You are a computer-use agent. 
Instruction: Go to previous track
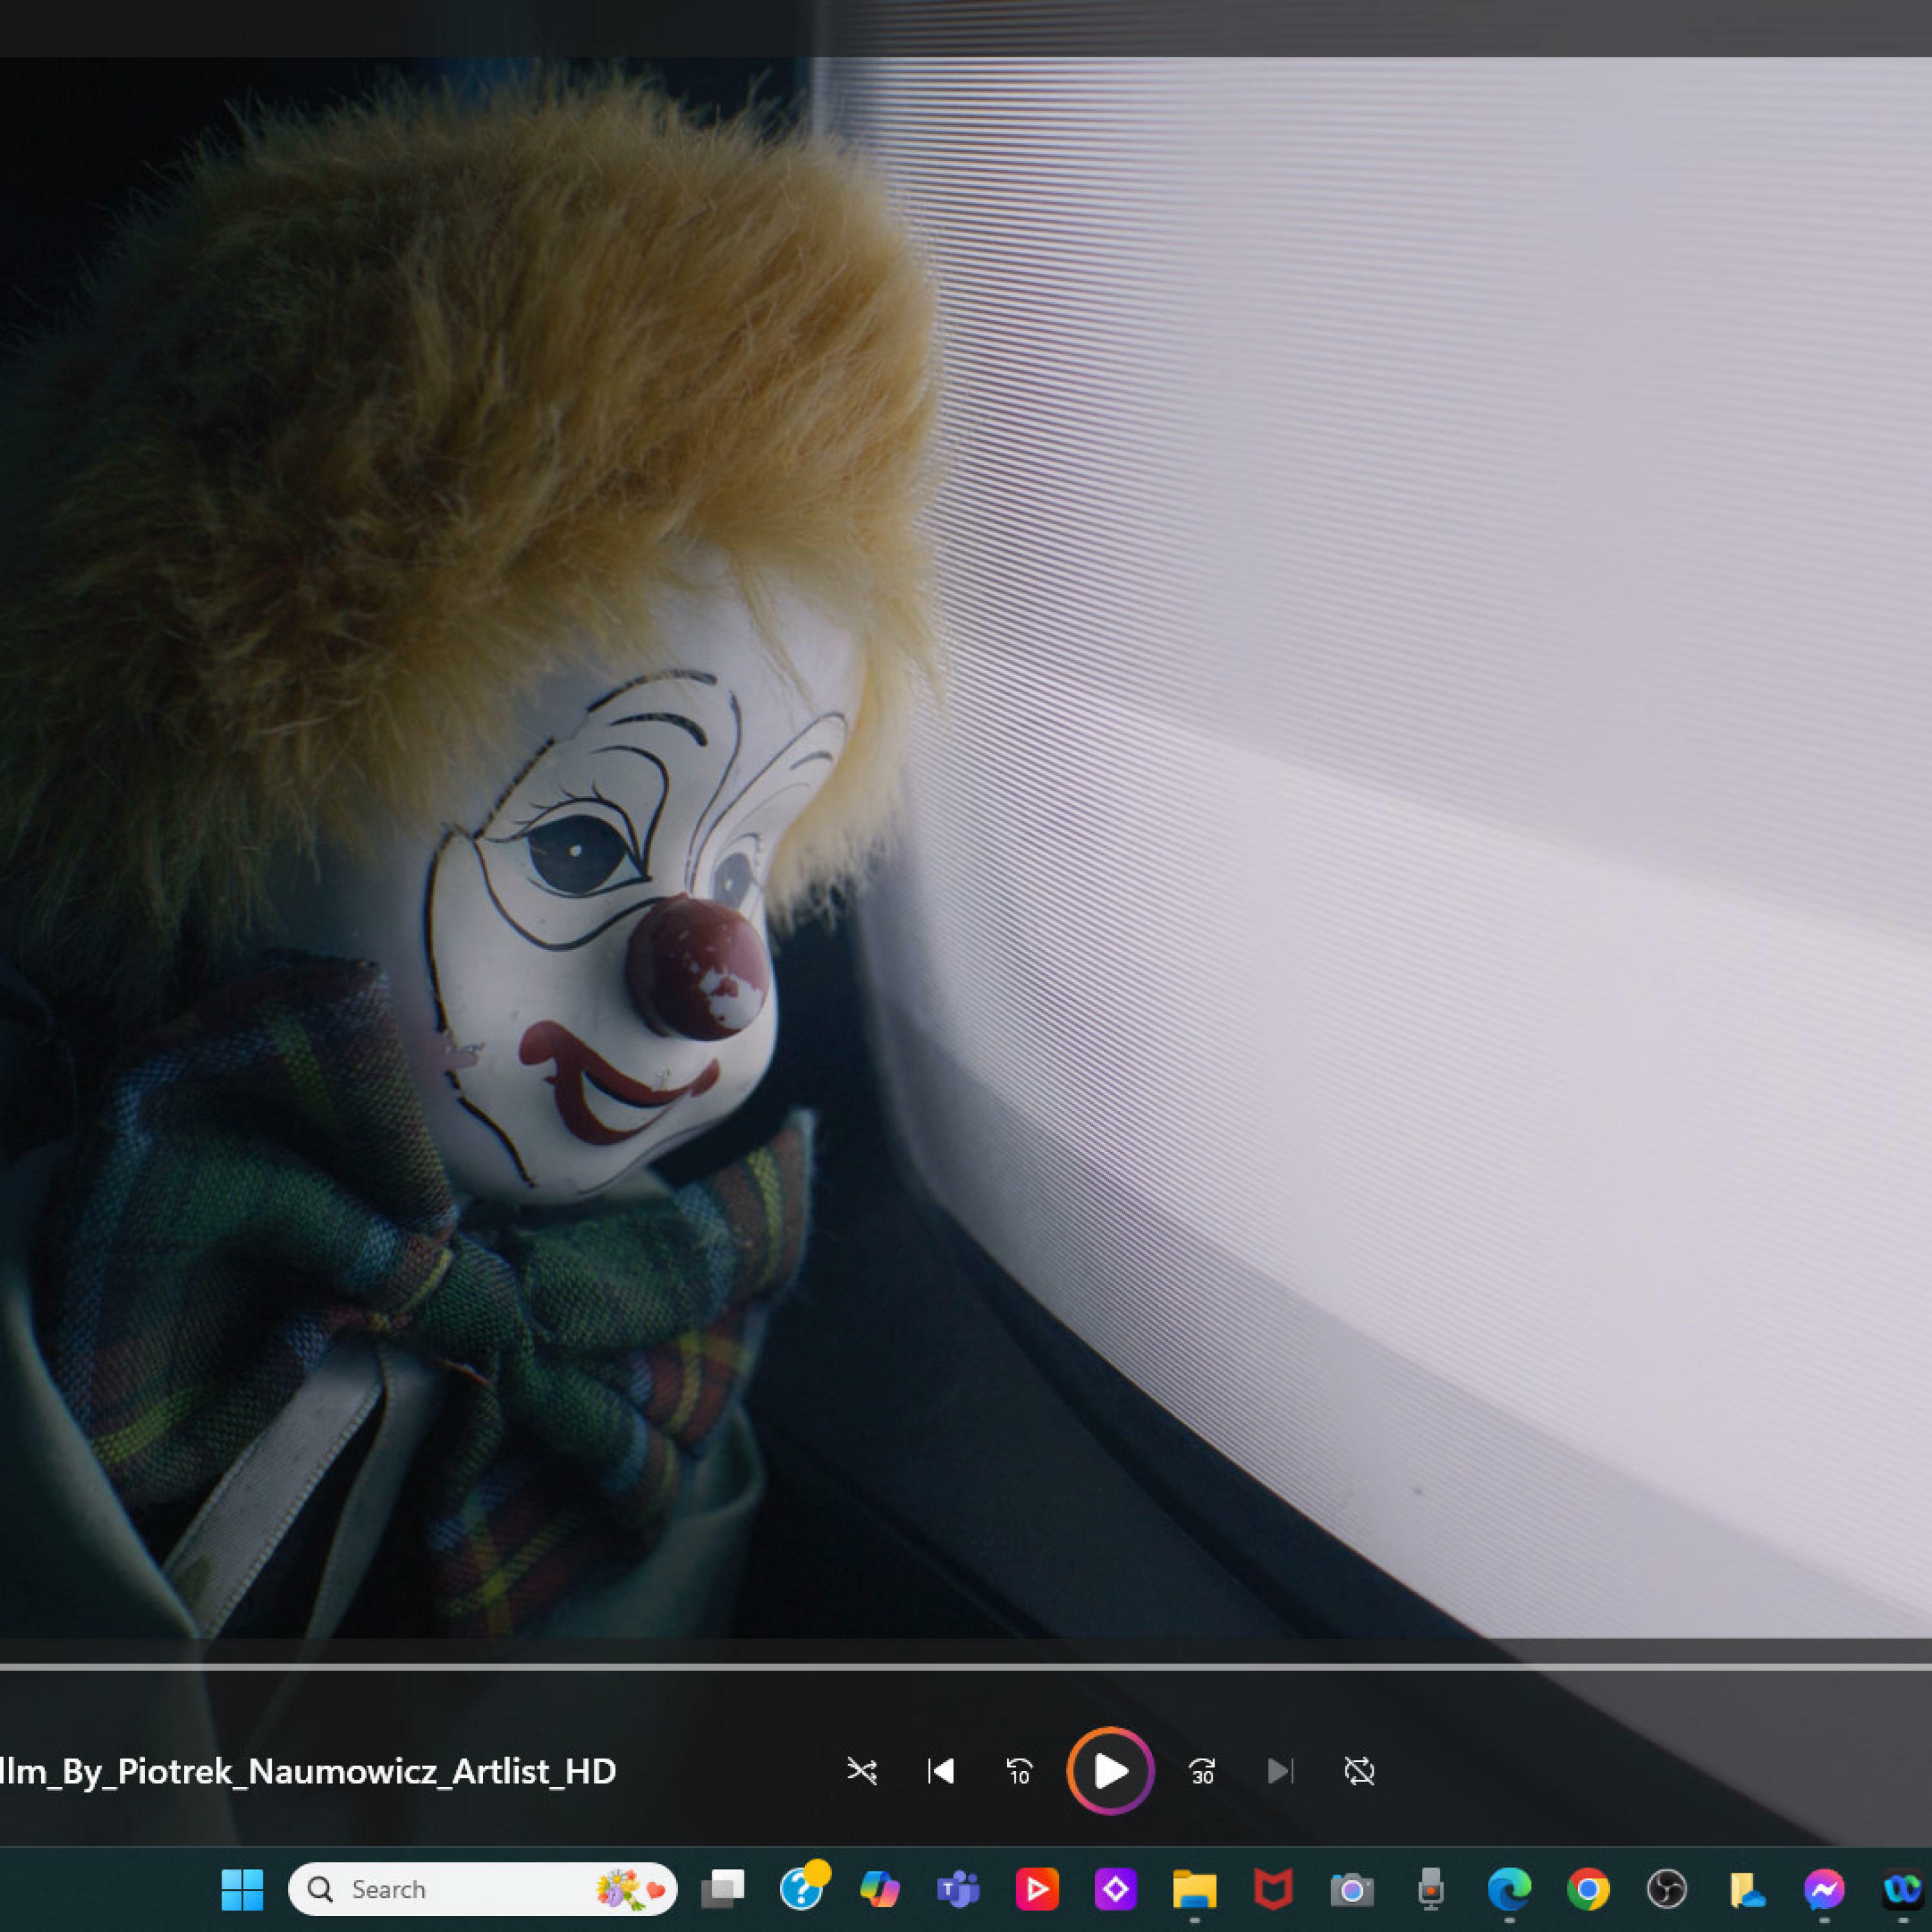tap(940, 1771)
